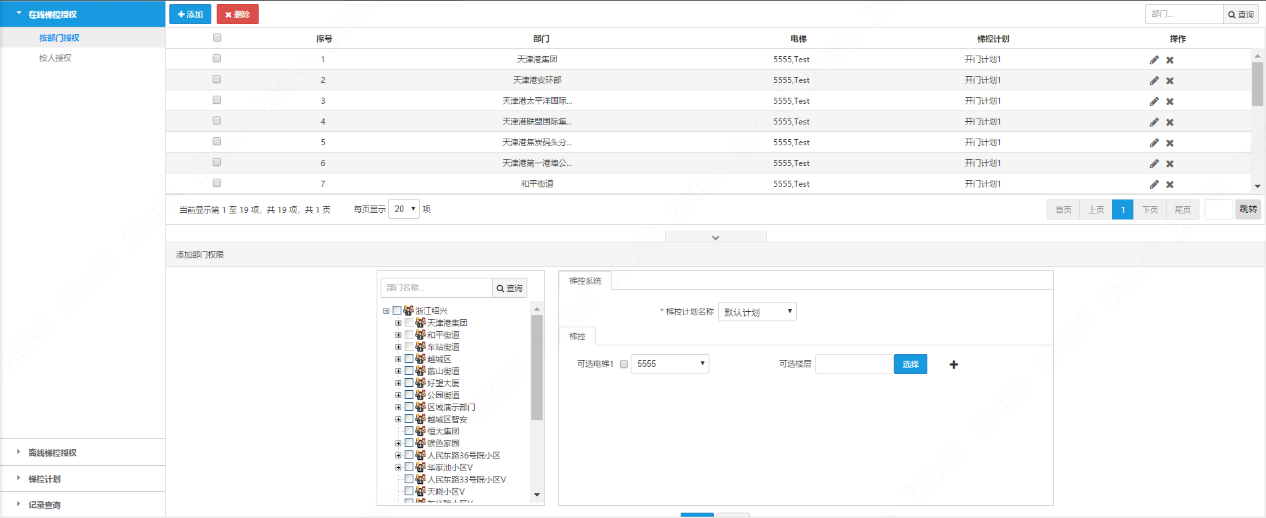Edit table row 6 using the pencil icon
Image resolution: width=1266 pixels, height=518 pixels.
click(x=1154, y=163)
